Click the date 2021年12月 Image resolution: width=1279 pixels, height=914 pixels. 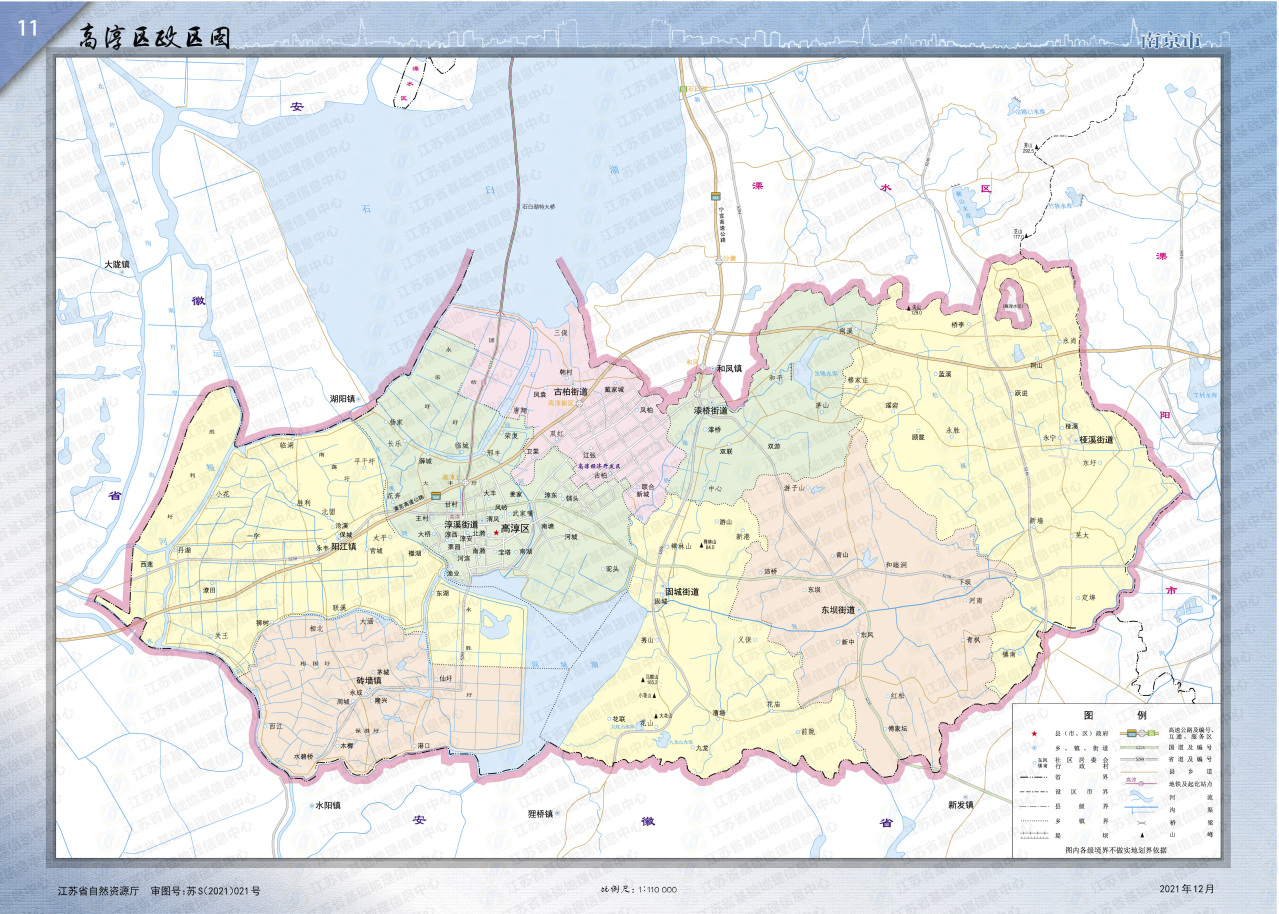tap(1187, 888)
